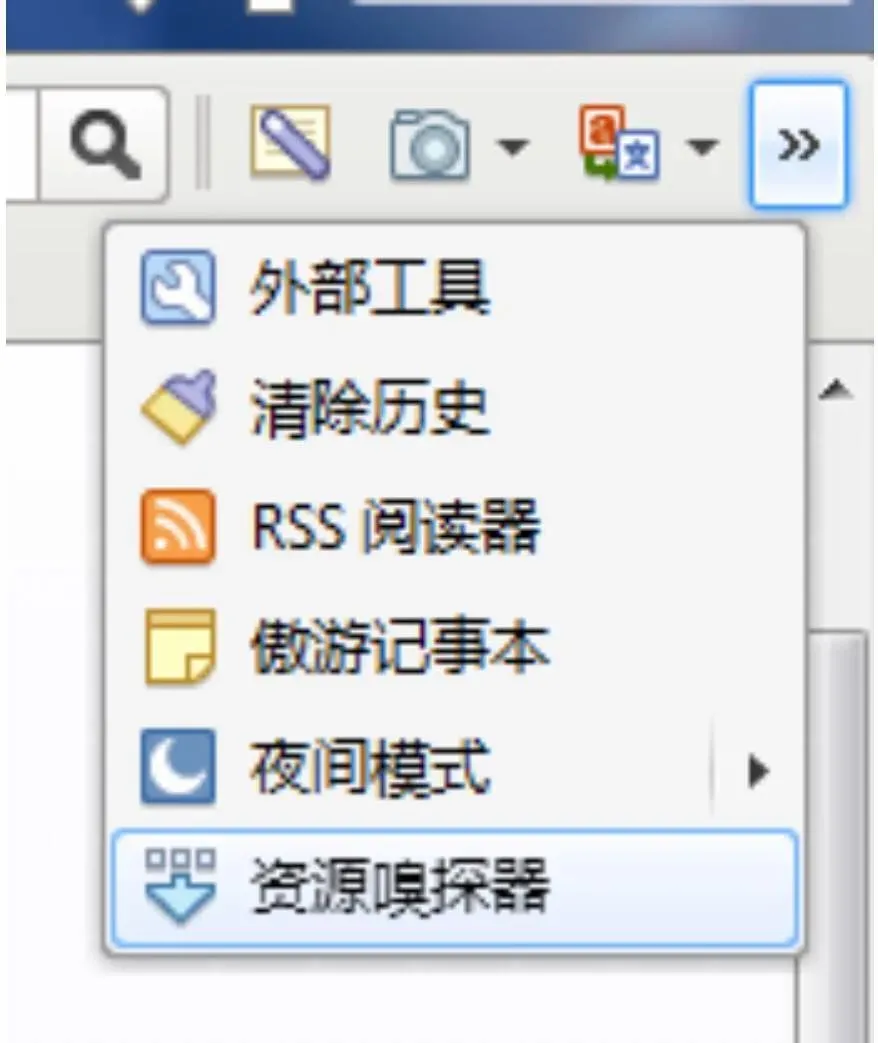This screenshot has width=878, height=1043.
Task: Toggle the toolbar overflow chevron button
Action: click(x=799, y=144)
